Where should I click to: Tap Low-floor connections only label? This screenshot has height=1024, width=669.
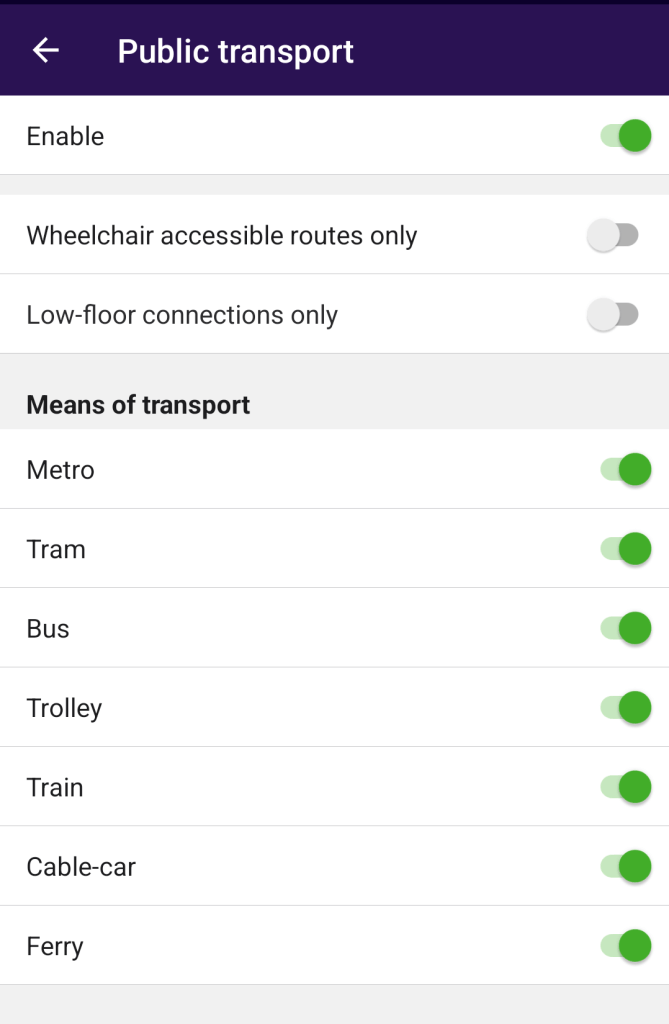[x=182, y=315]
